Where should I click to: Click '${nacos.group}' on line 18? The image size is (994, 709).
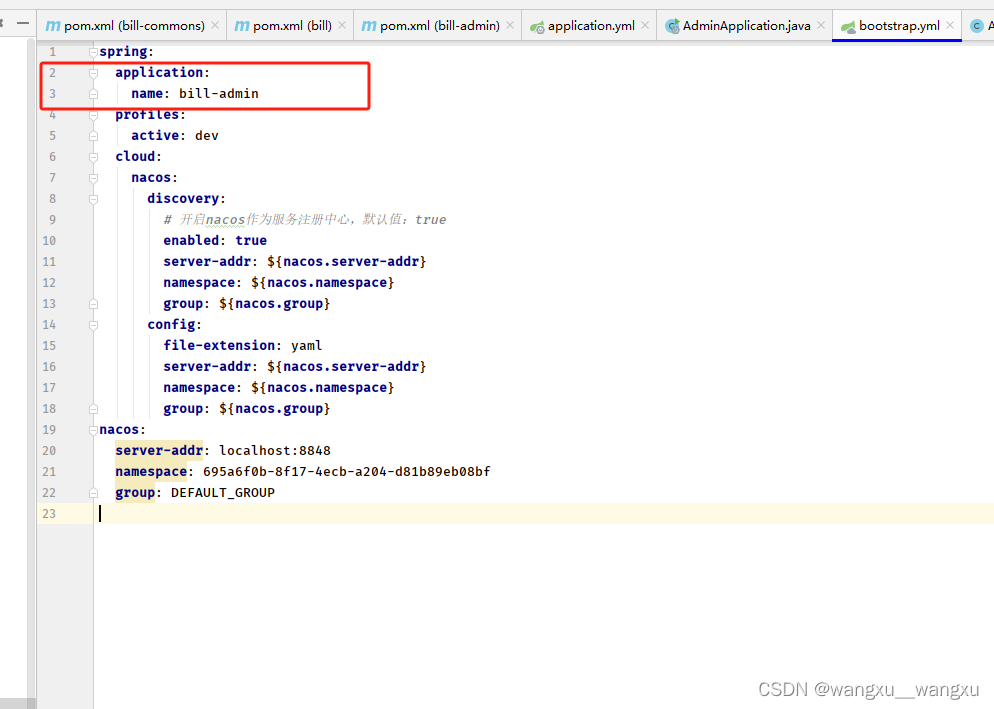[x=274, y=408]
